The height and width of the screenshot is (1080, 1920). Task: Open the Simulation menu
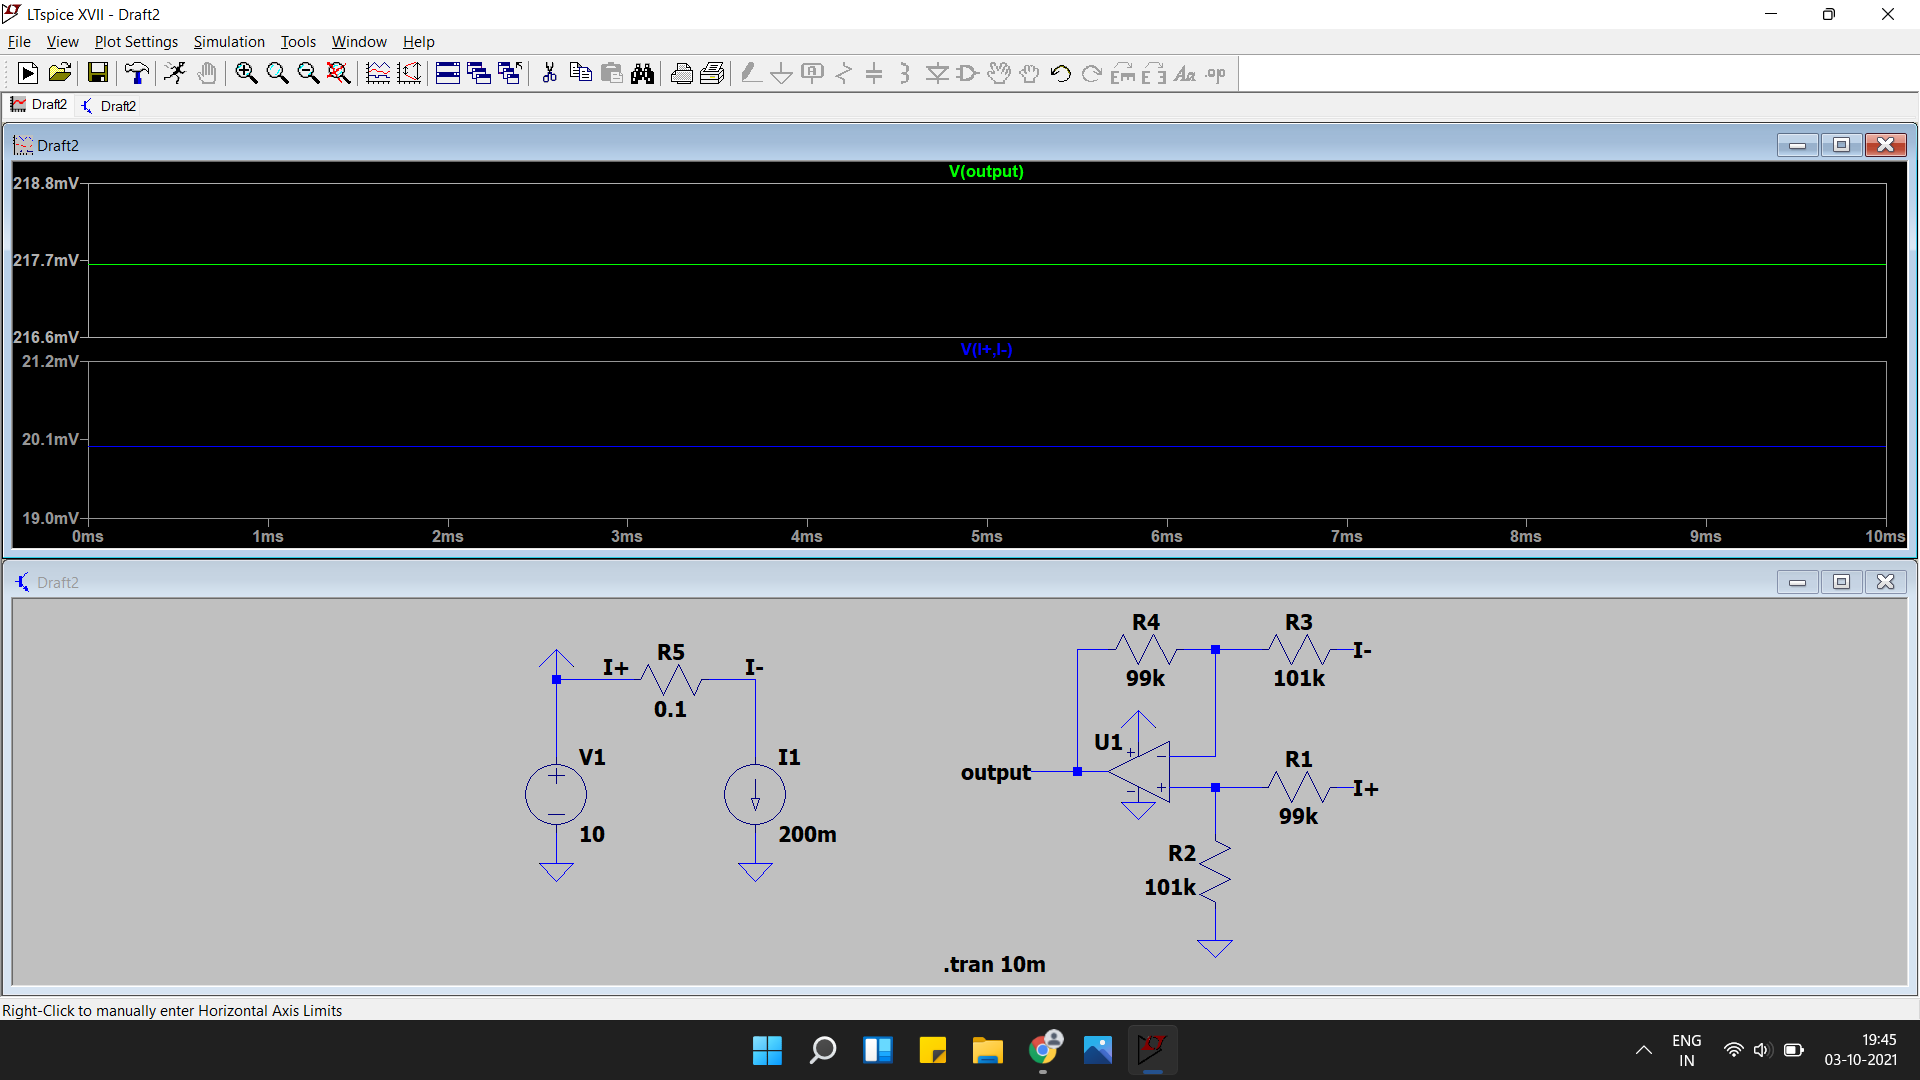[x=229, y=42]
